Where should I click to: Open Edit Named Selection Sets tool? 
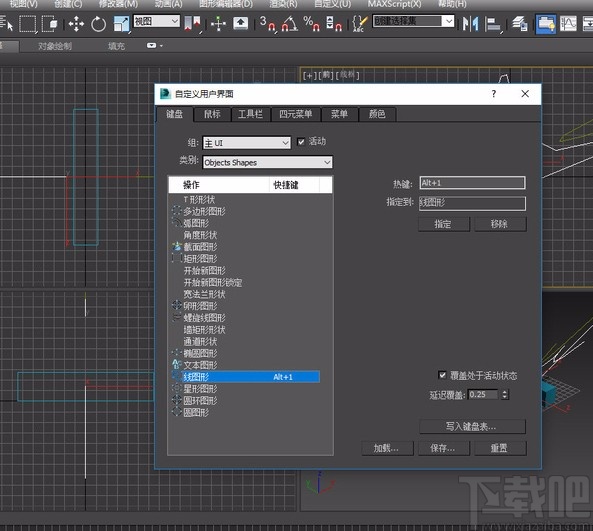pyautogui.click(x=359, y=23)
